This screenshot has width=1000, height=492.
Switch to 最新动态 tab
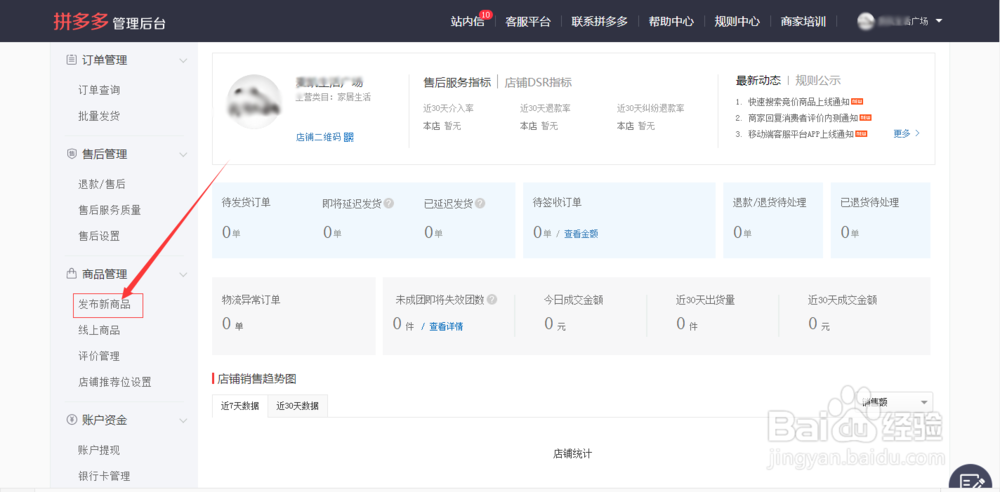tap(758, 80)
